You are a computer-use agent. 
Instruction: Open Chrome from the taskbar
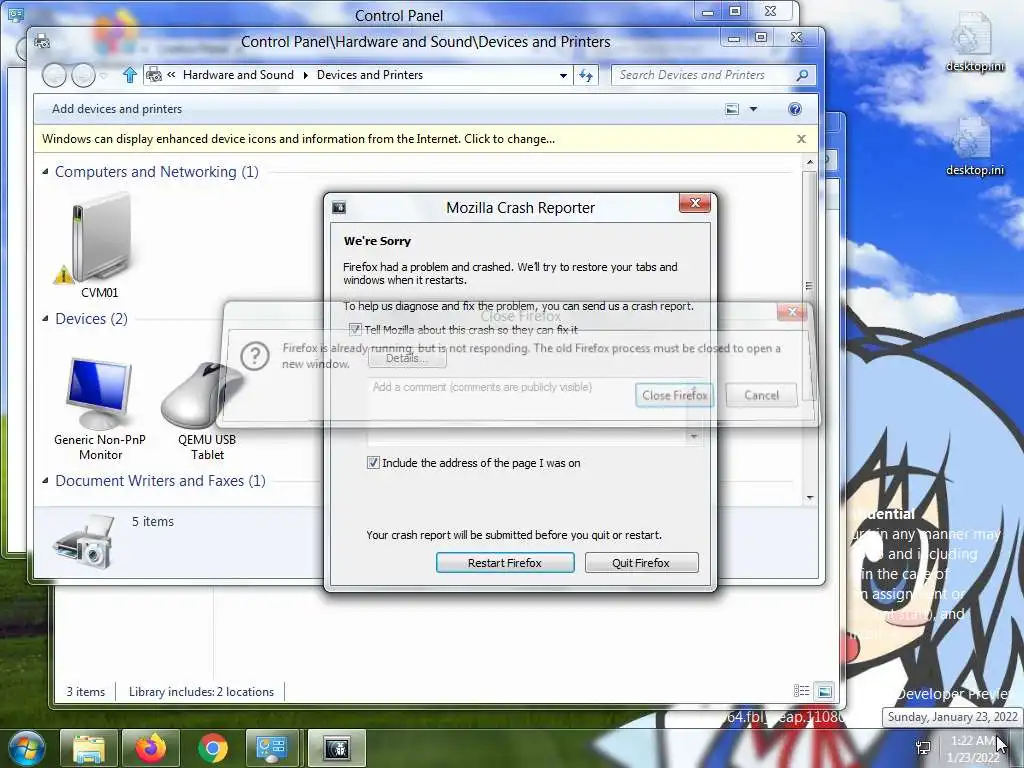coord(213,748)
